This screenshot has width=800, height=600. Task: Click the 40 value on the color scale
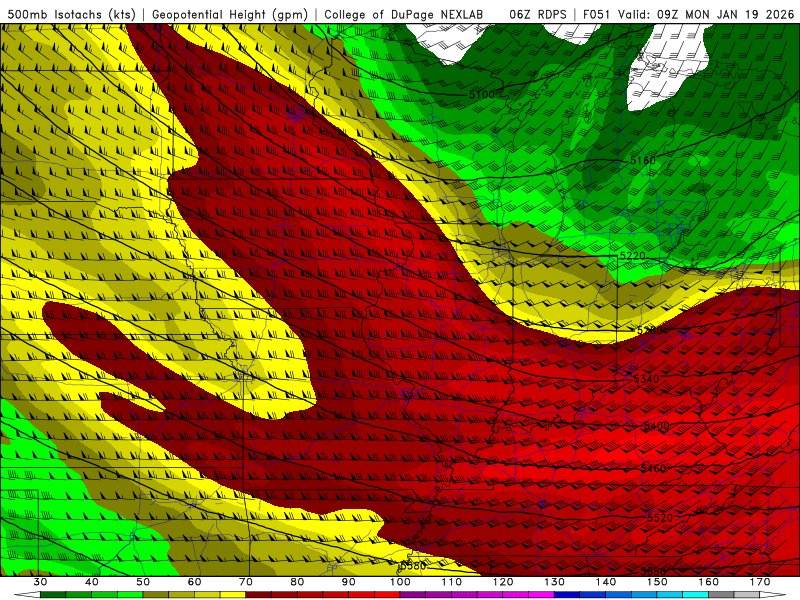tap(91, 582)
